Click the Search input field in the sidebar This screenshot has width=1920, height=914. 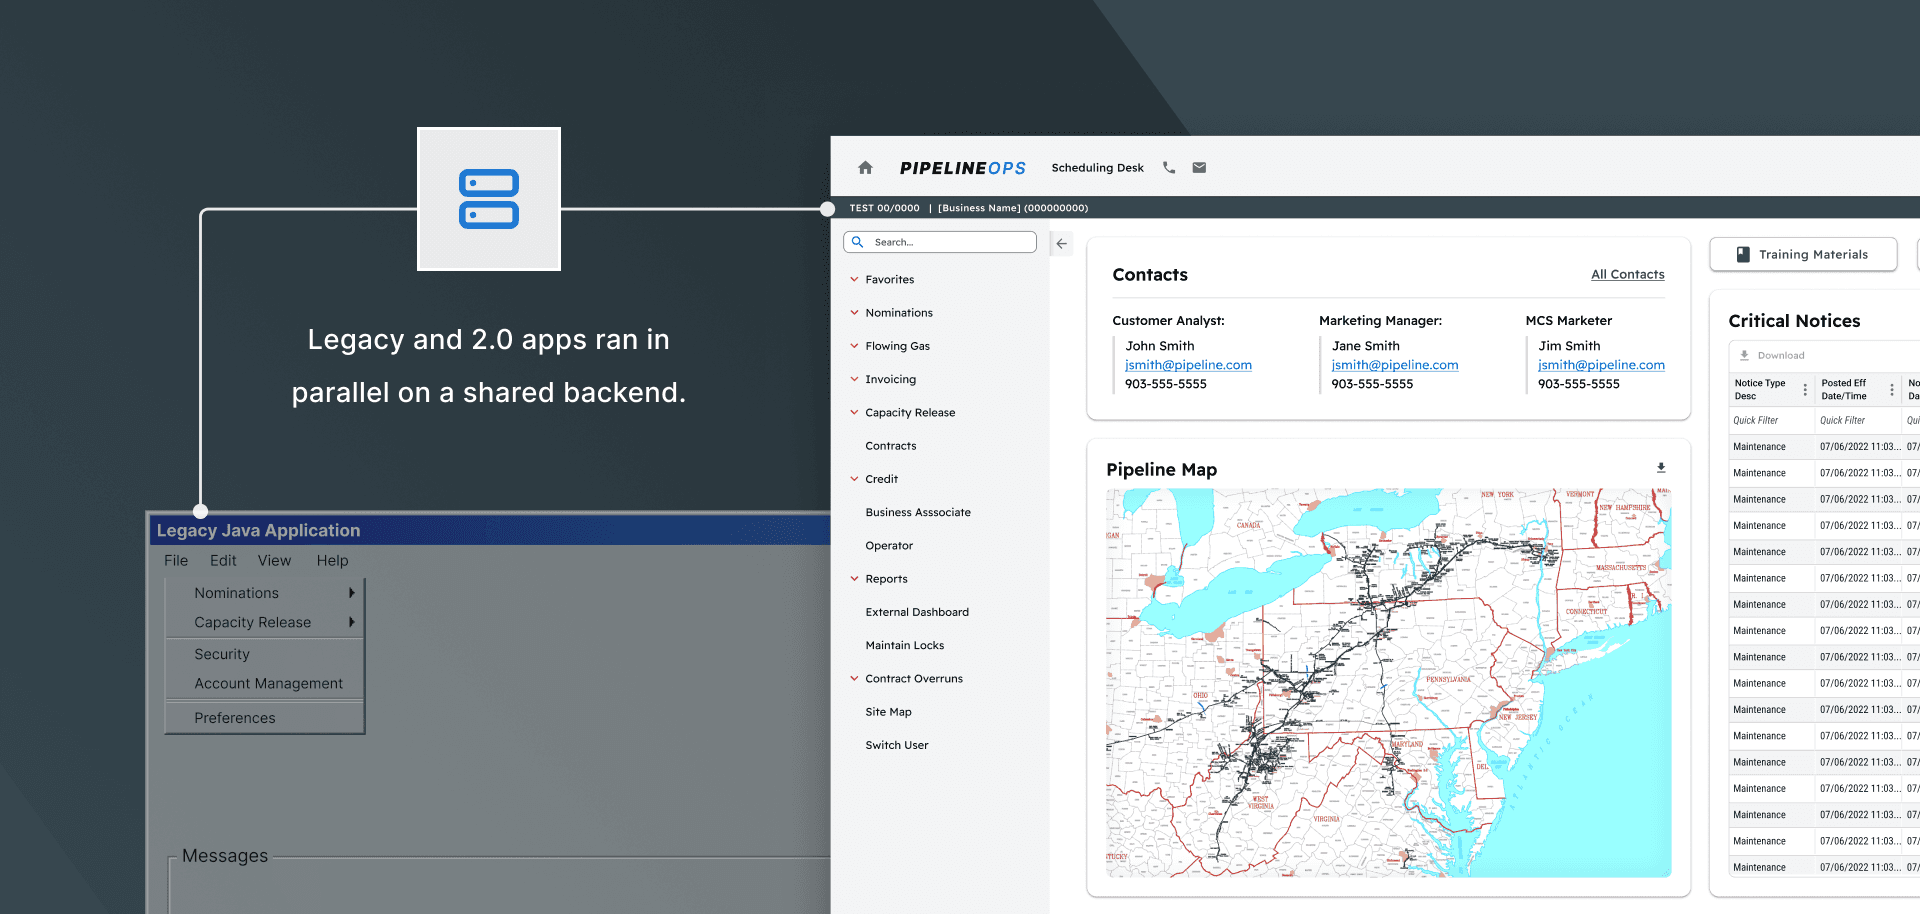point(940,241)
